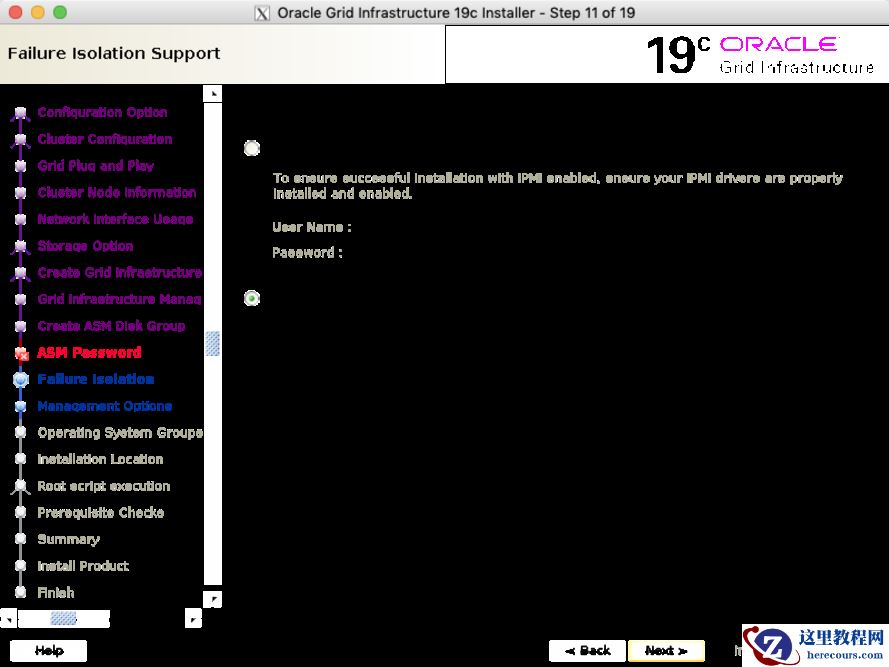Image resolution: width=889 pixels, height=667 pixels.
Task: Click the Cluster Configuration step bullet icon
Action: pyautogui.click(x=20, y=140)
